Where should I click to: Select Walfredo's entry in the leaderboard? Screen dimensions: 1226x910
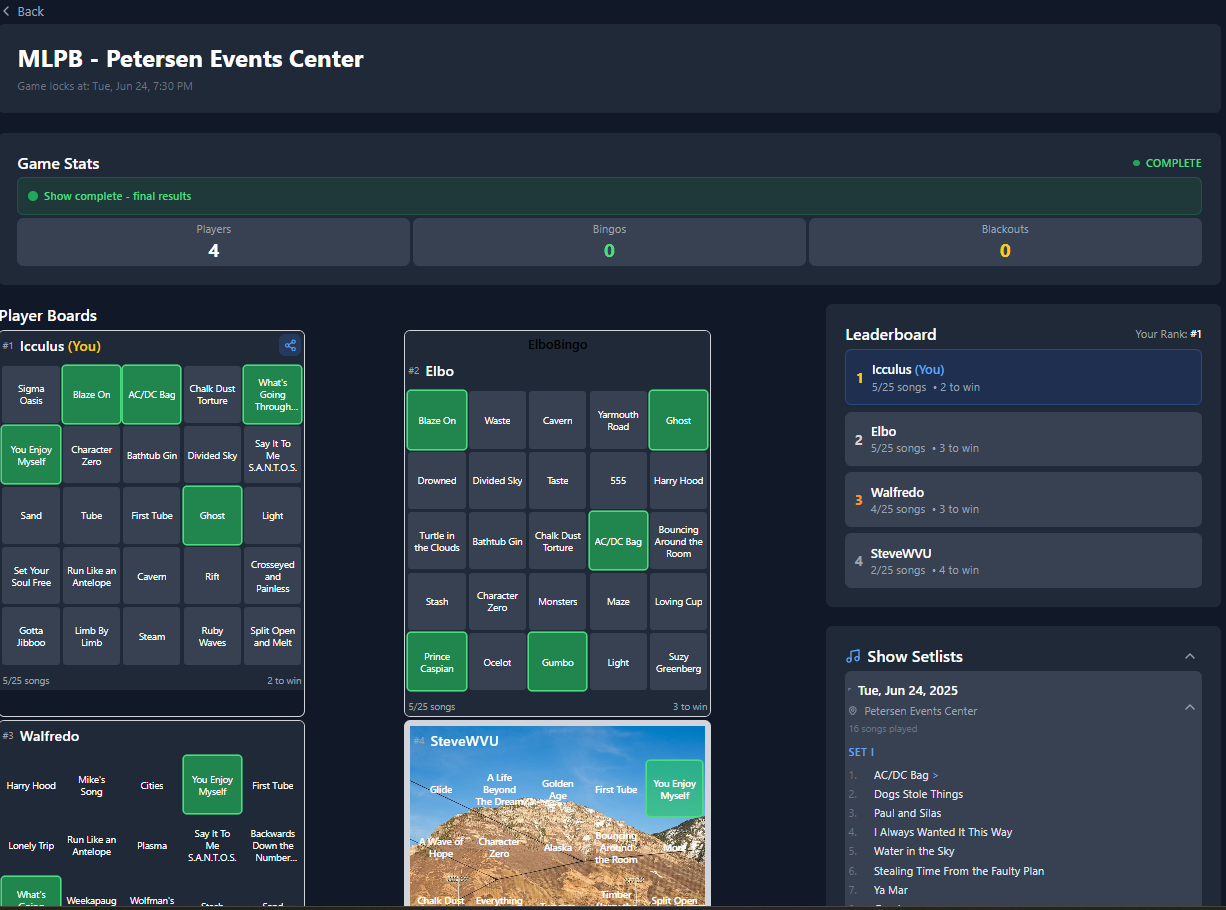pos(1022,499)
